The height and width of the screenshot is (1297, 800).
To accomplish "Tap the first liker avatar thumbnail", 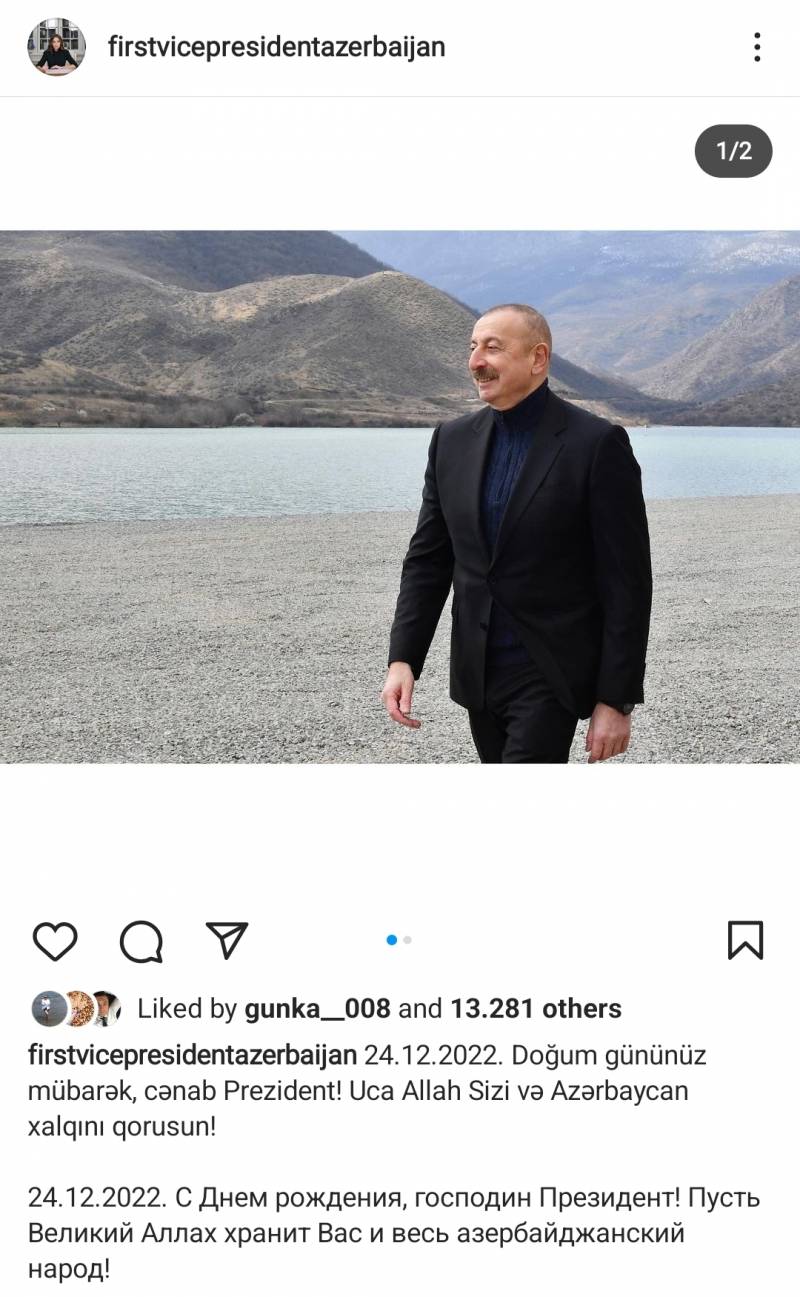I will 49,1009.
